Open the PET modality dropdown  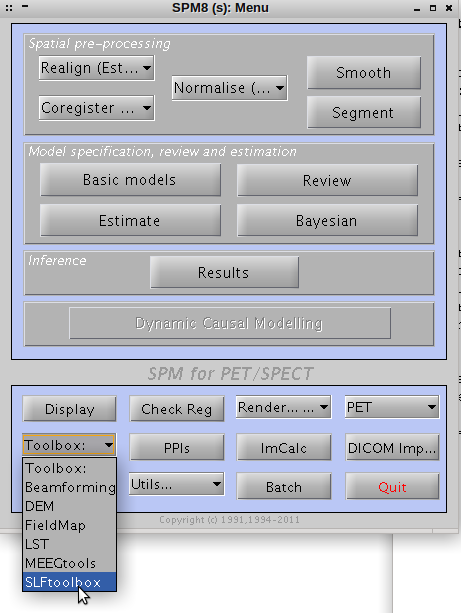pos(392,407)
